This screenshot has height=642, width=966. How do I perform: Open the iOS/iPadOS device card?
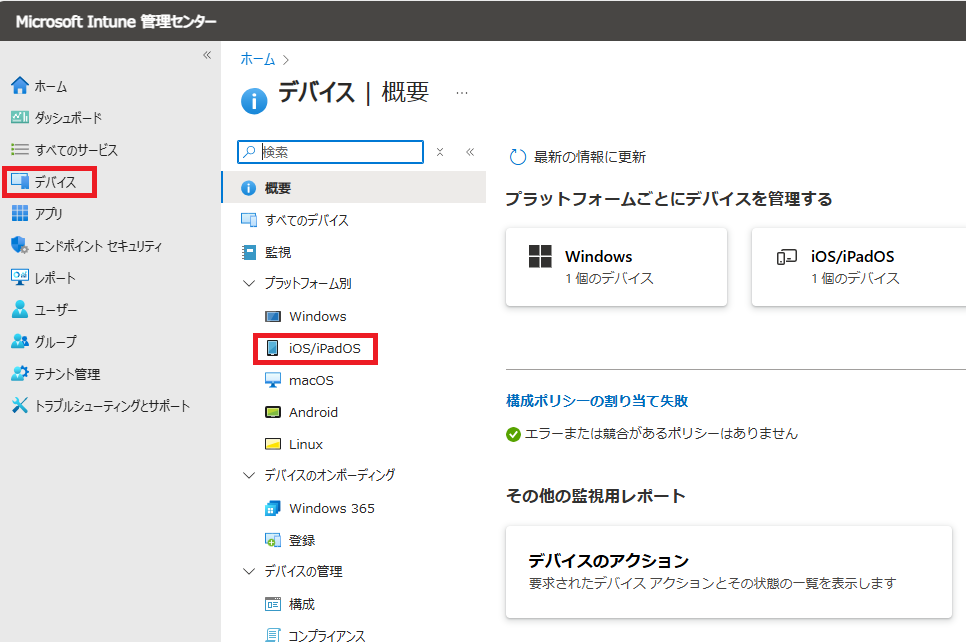click(x=858, y=267)
